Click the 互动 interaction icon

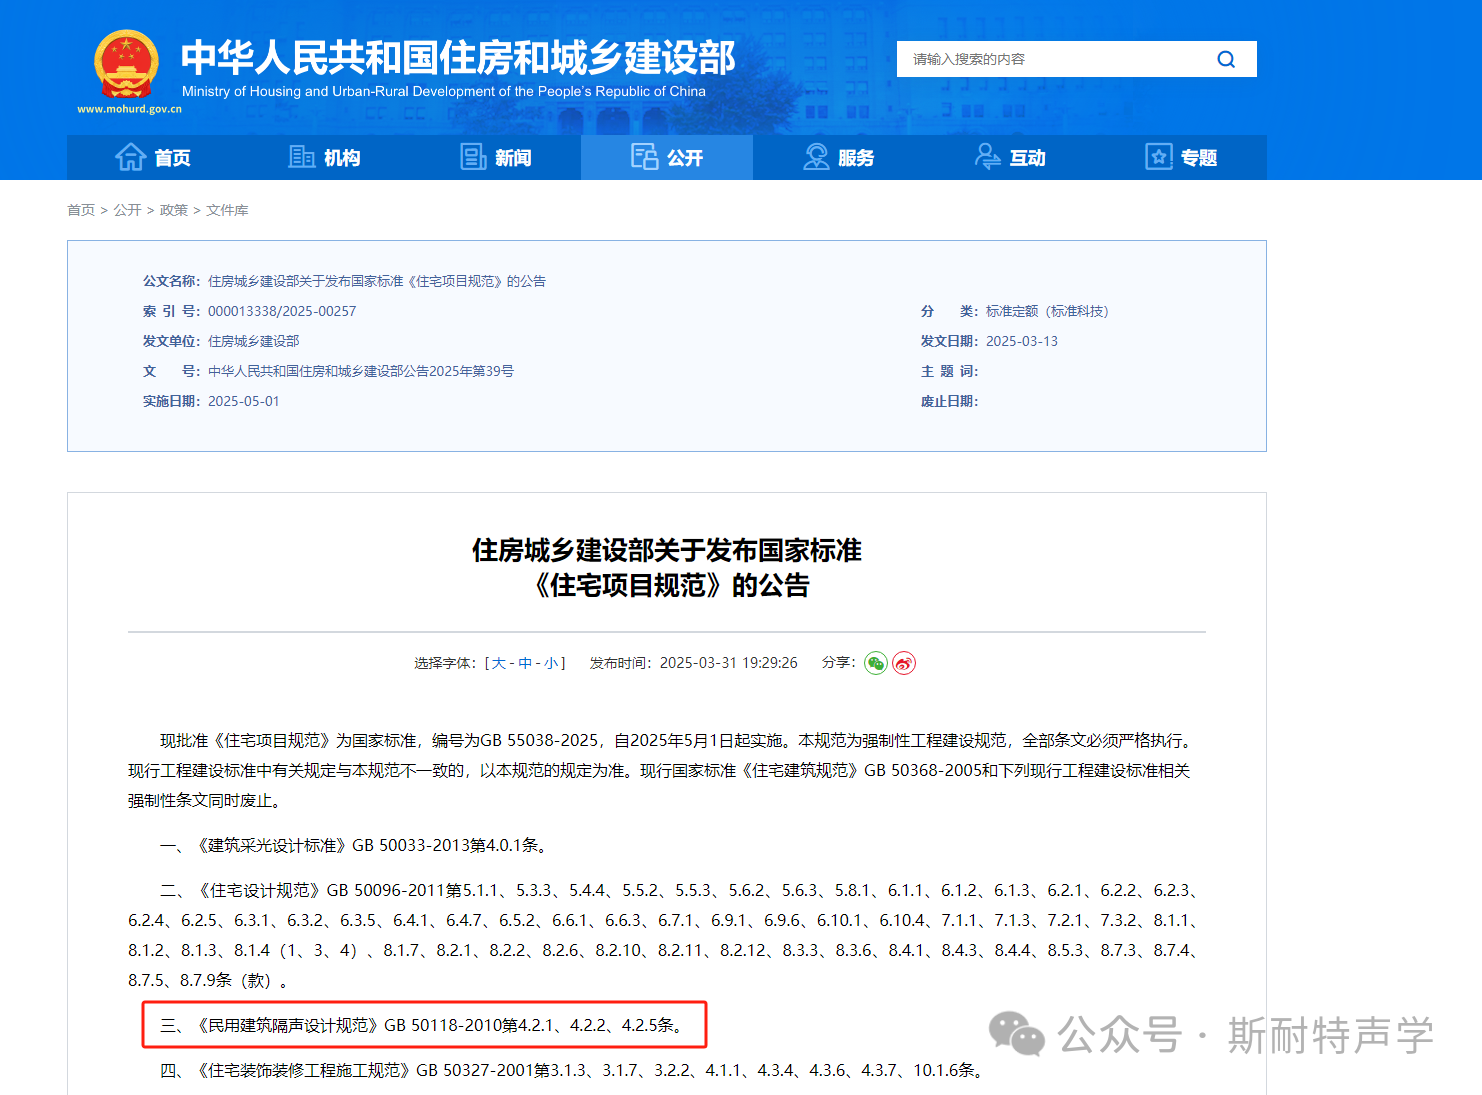(x=988, y=157)
